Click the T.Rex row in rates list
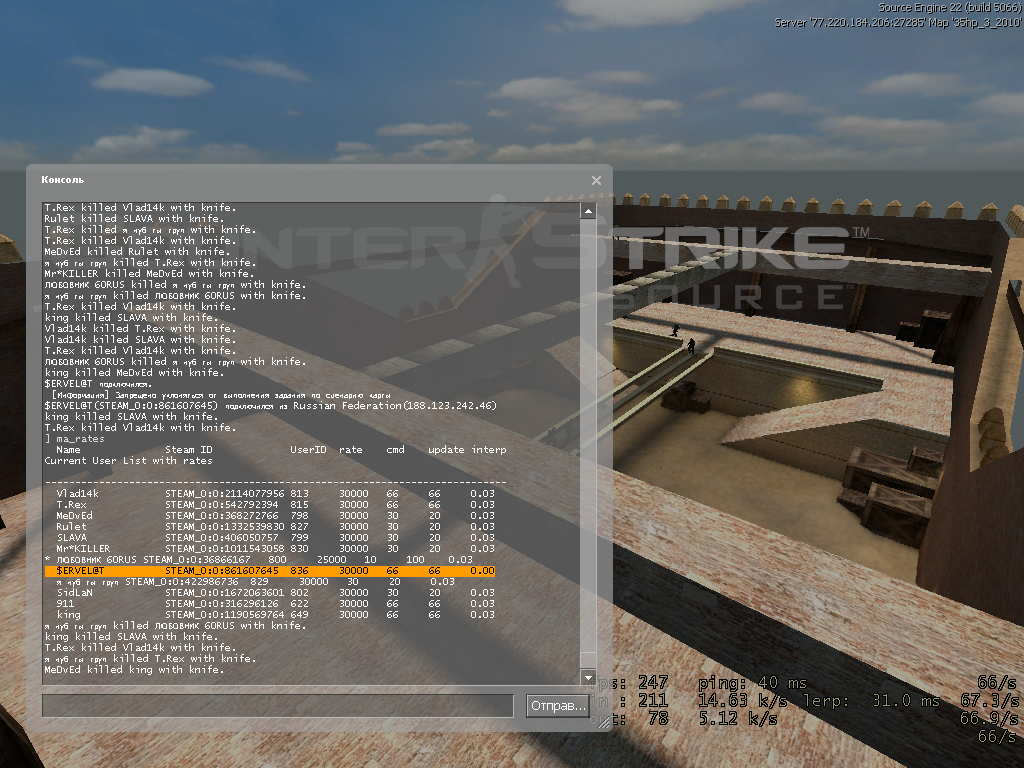The image size is (1024, 768). (x=275, y=505)
